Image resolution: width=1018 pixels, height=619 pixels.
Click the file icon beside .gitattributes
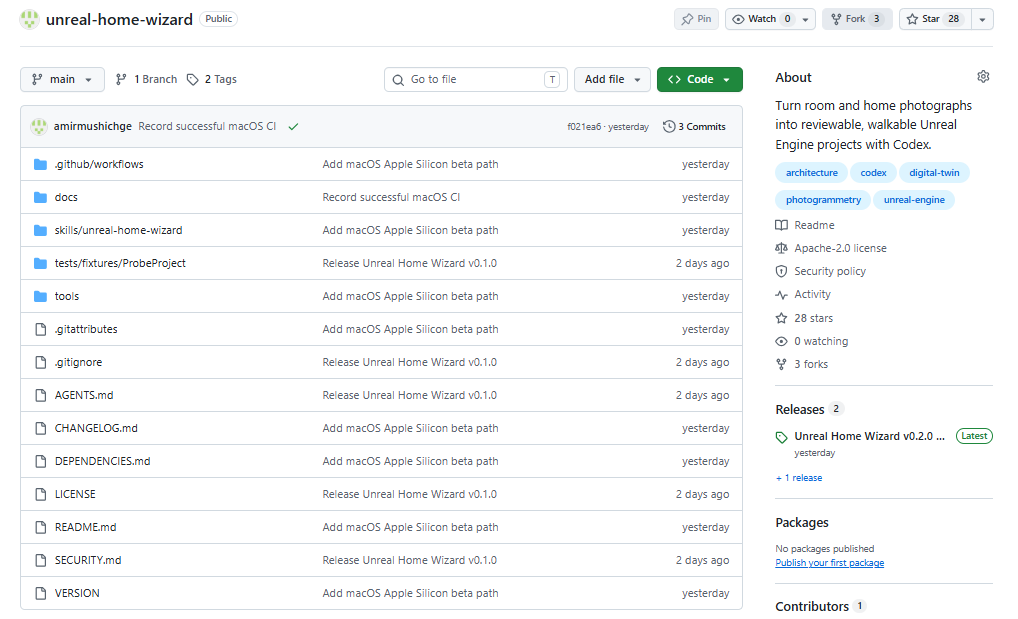pos(41,329)
